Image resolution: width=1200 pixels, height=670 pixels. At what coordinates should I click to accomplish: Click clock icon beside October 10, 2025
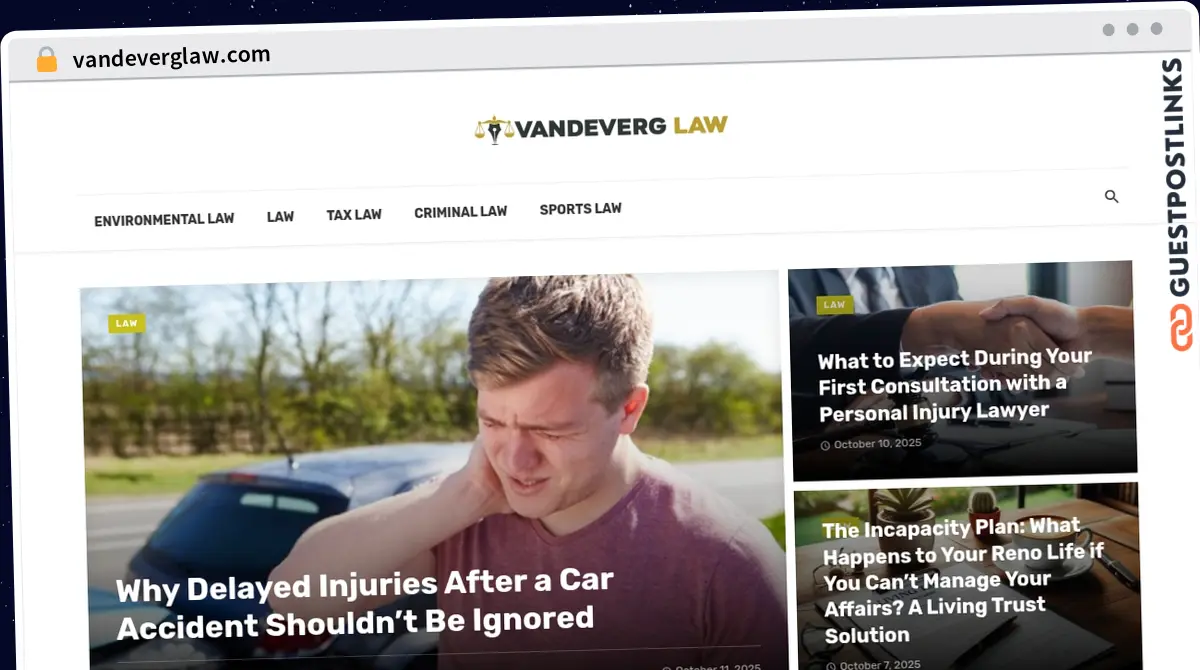[x=825, y=445]
